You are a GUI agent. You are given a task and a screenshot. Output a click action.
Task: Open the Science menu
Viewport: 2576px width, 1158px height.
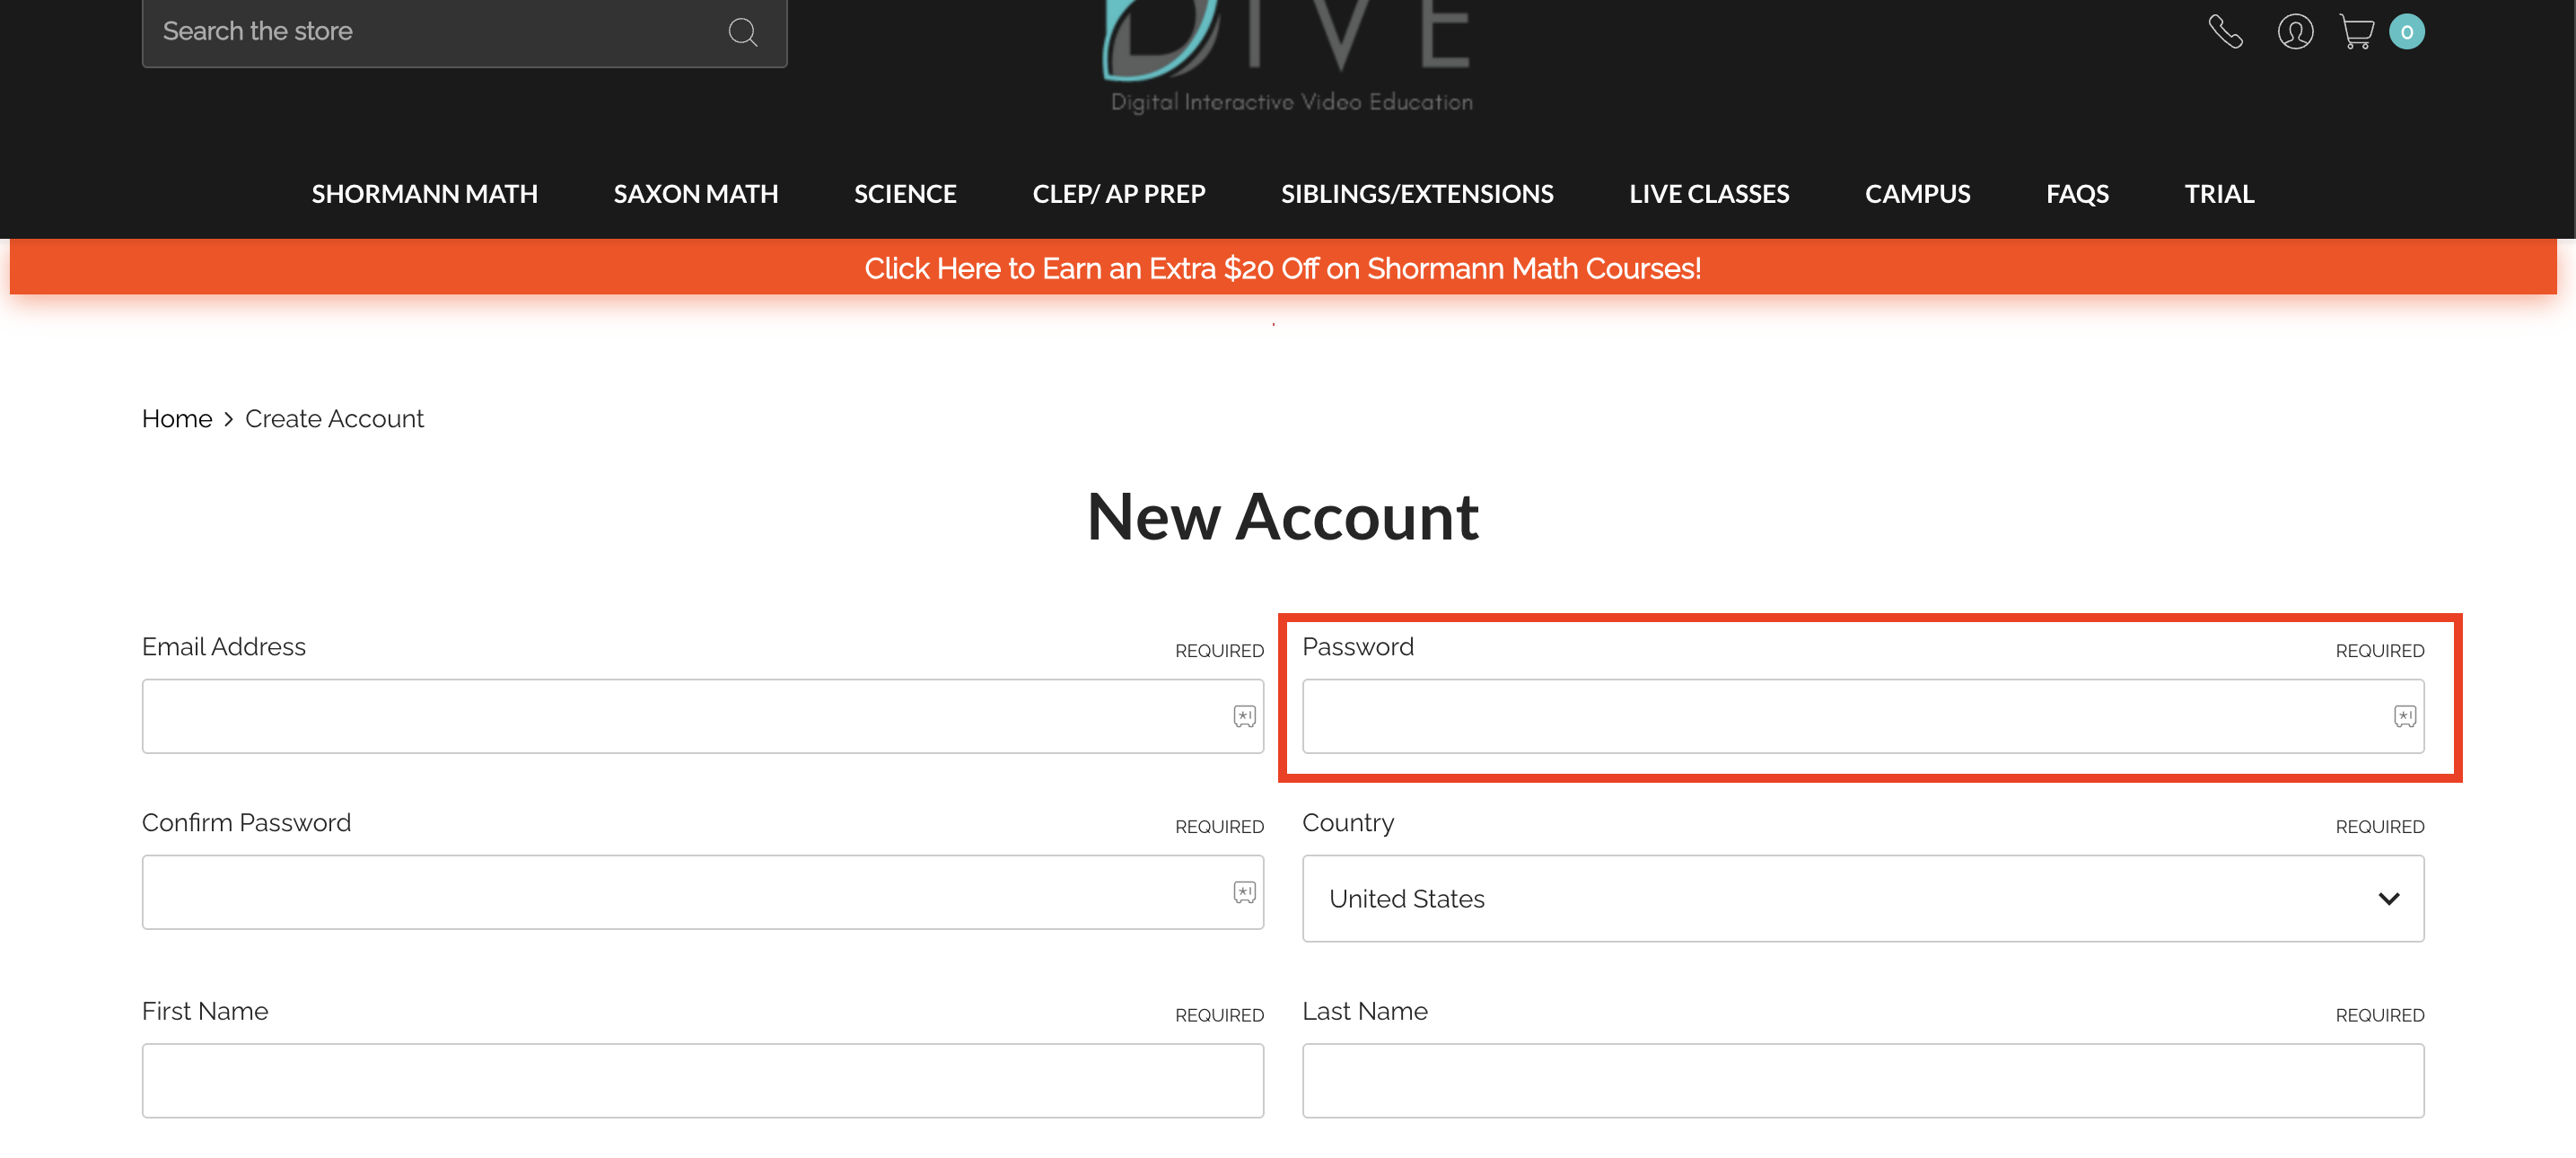905,194
